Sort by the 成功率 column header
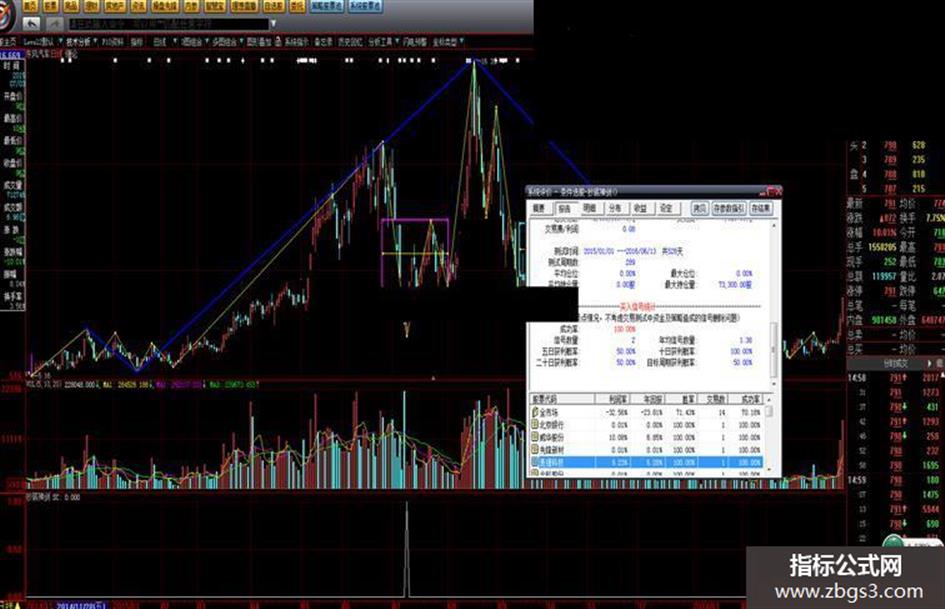Image resolution: width=945 pixels, height=609 pixels. tap(747, 399)
